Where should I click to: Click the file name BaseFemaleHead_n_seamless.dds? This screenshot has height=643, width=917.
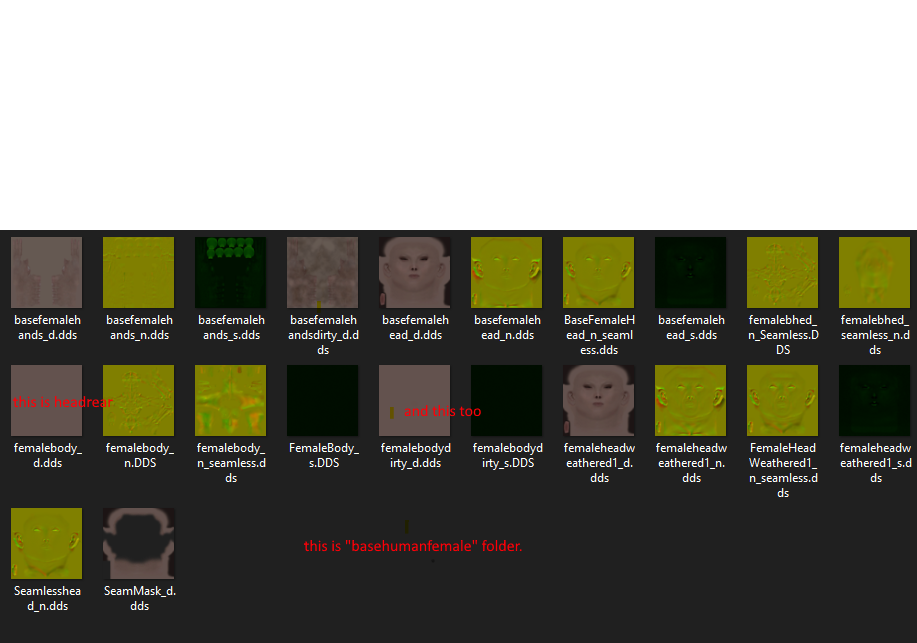[x=599, y=335]
